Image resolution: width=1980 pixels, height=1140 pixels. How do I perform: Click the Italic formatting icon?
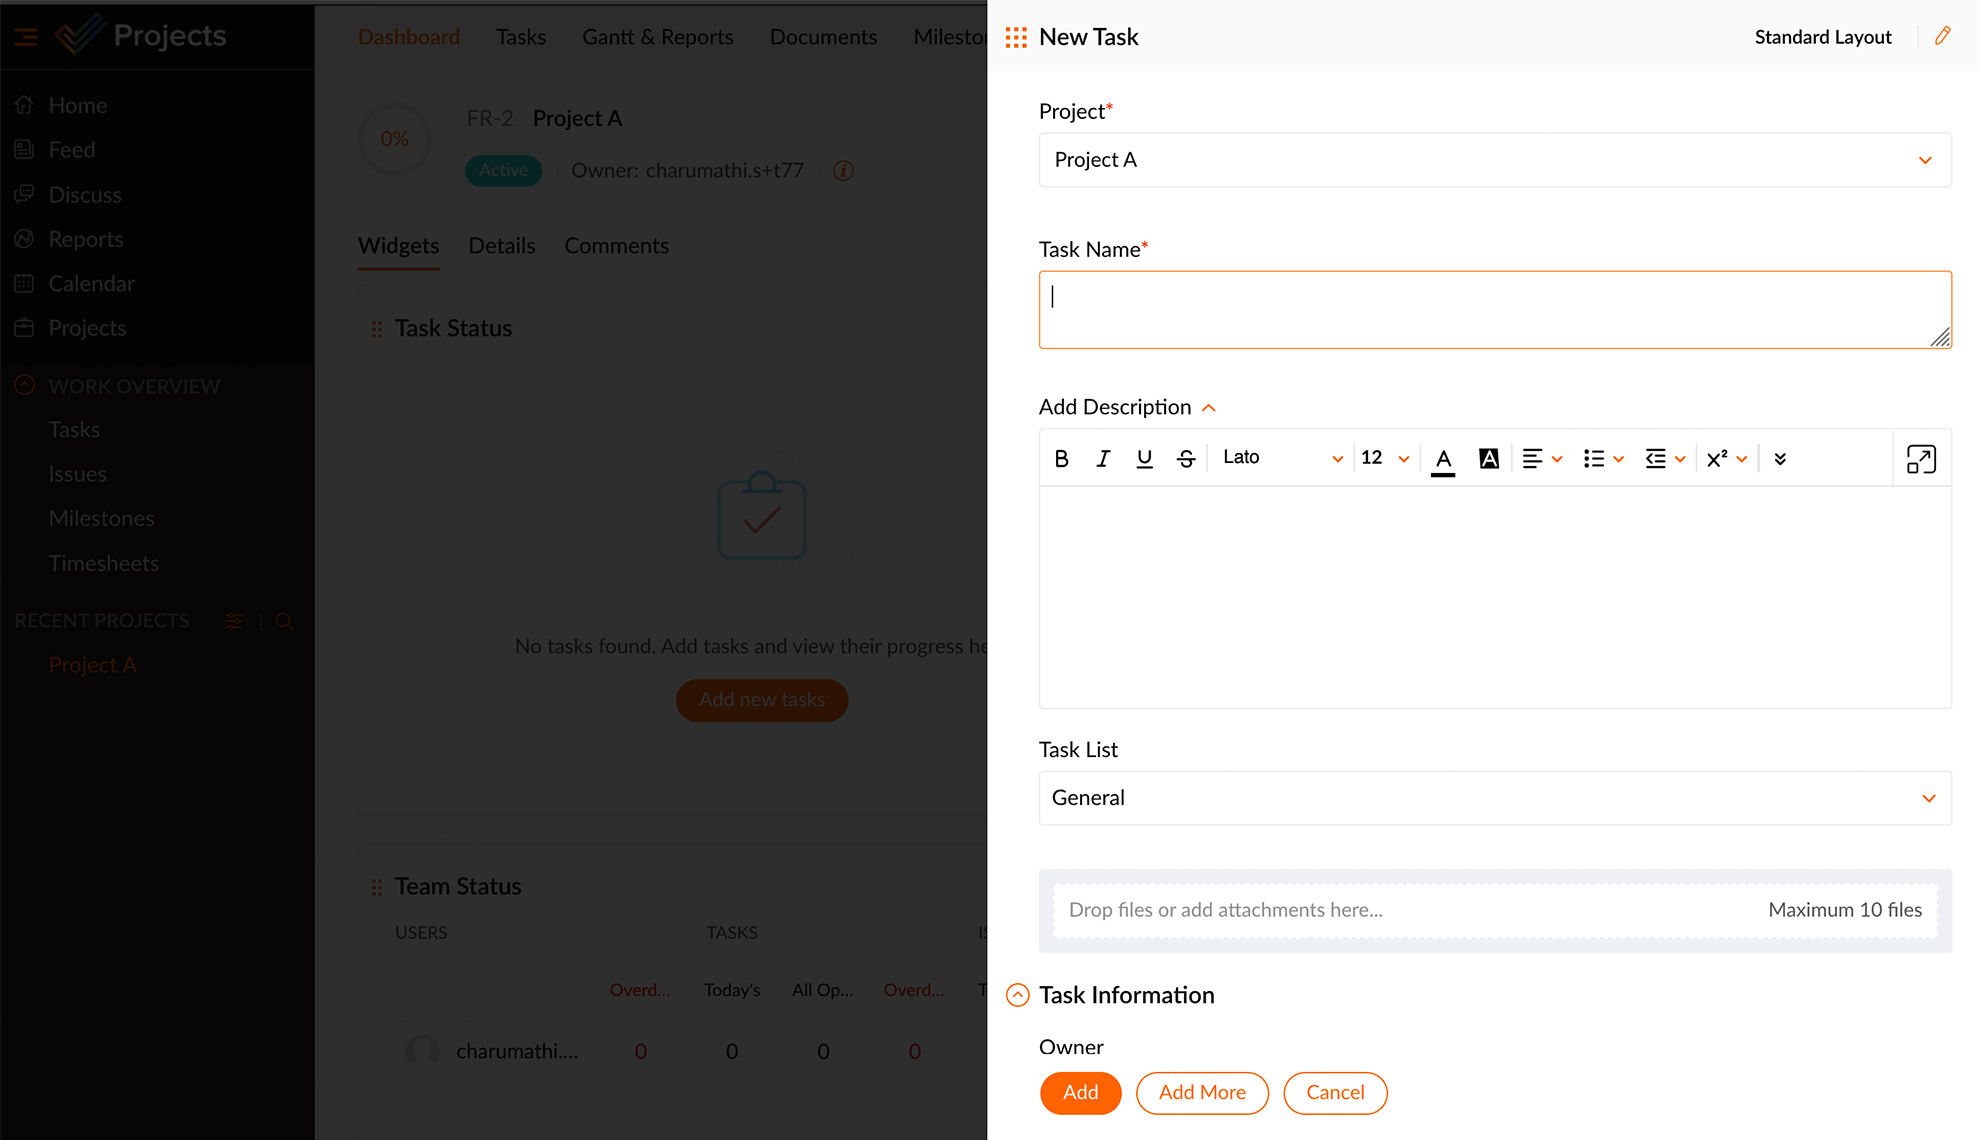point(1103,457)
